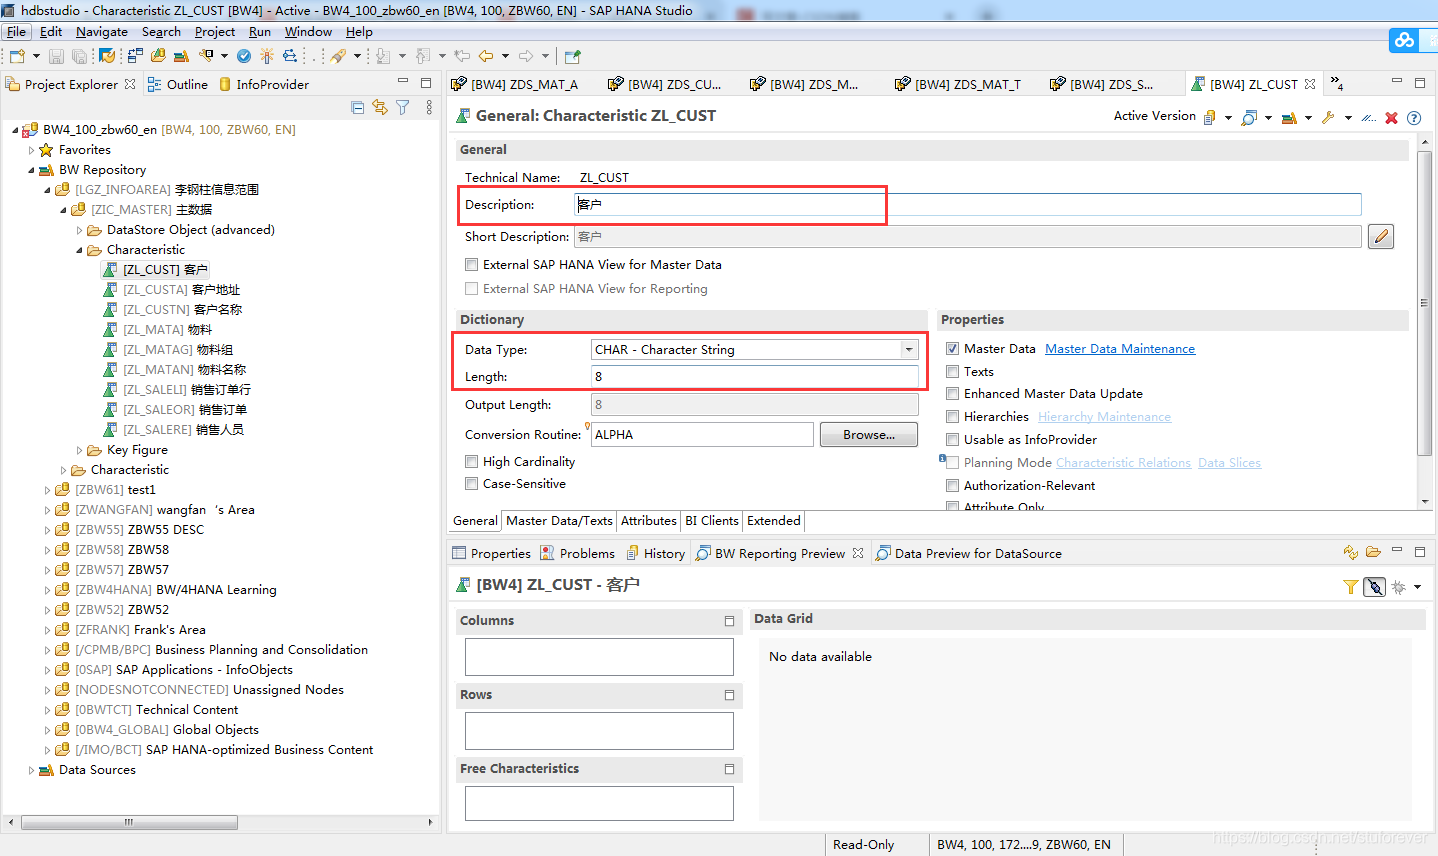The height and width of the screenshot is (856, 1438).
Task: Click the books icon in editor toolbar
Action: pos(1289,117)
